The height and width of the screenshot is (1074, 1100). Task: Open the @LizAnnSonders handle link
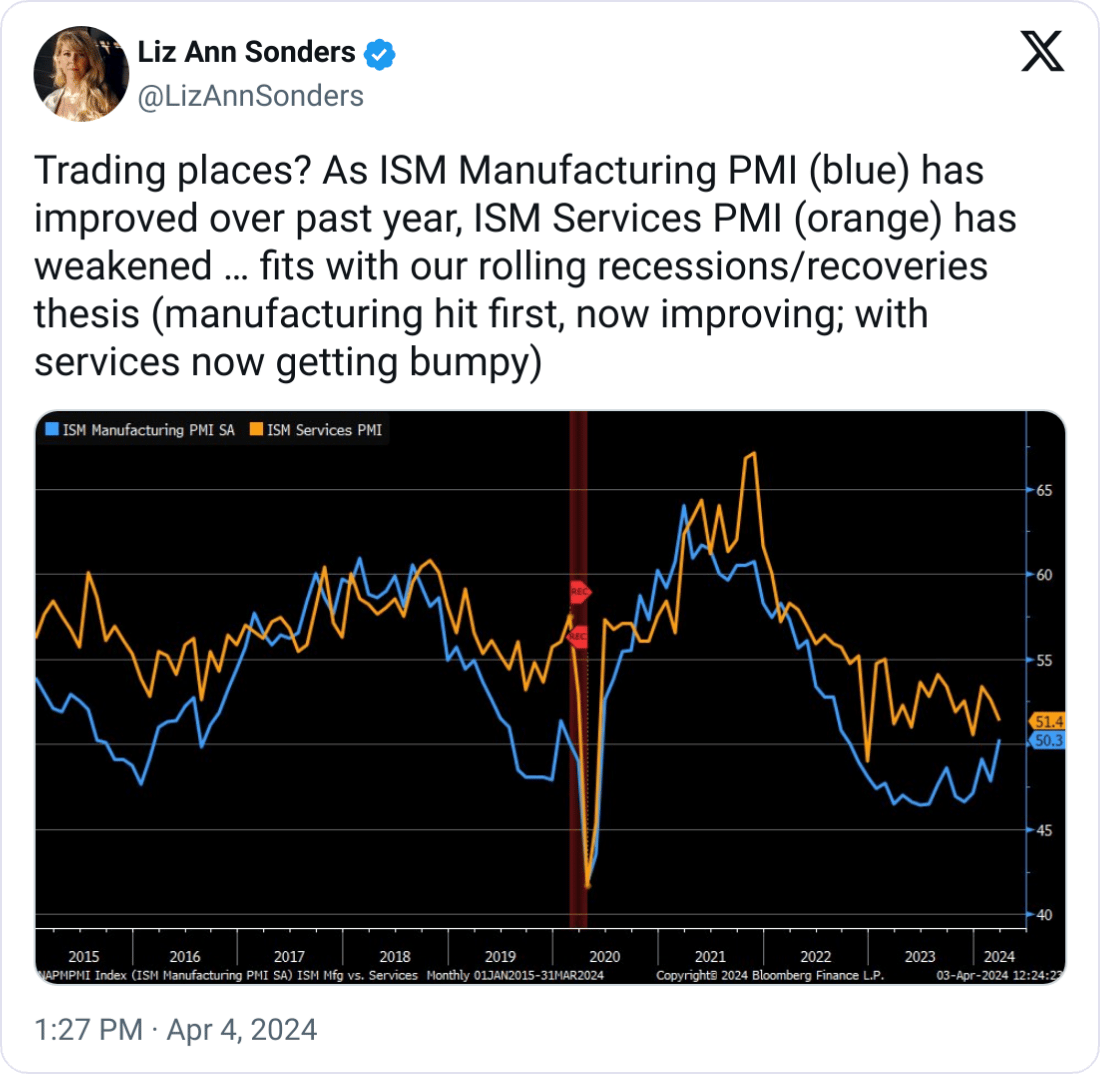click(x=250, y=96)
